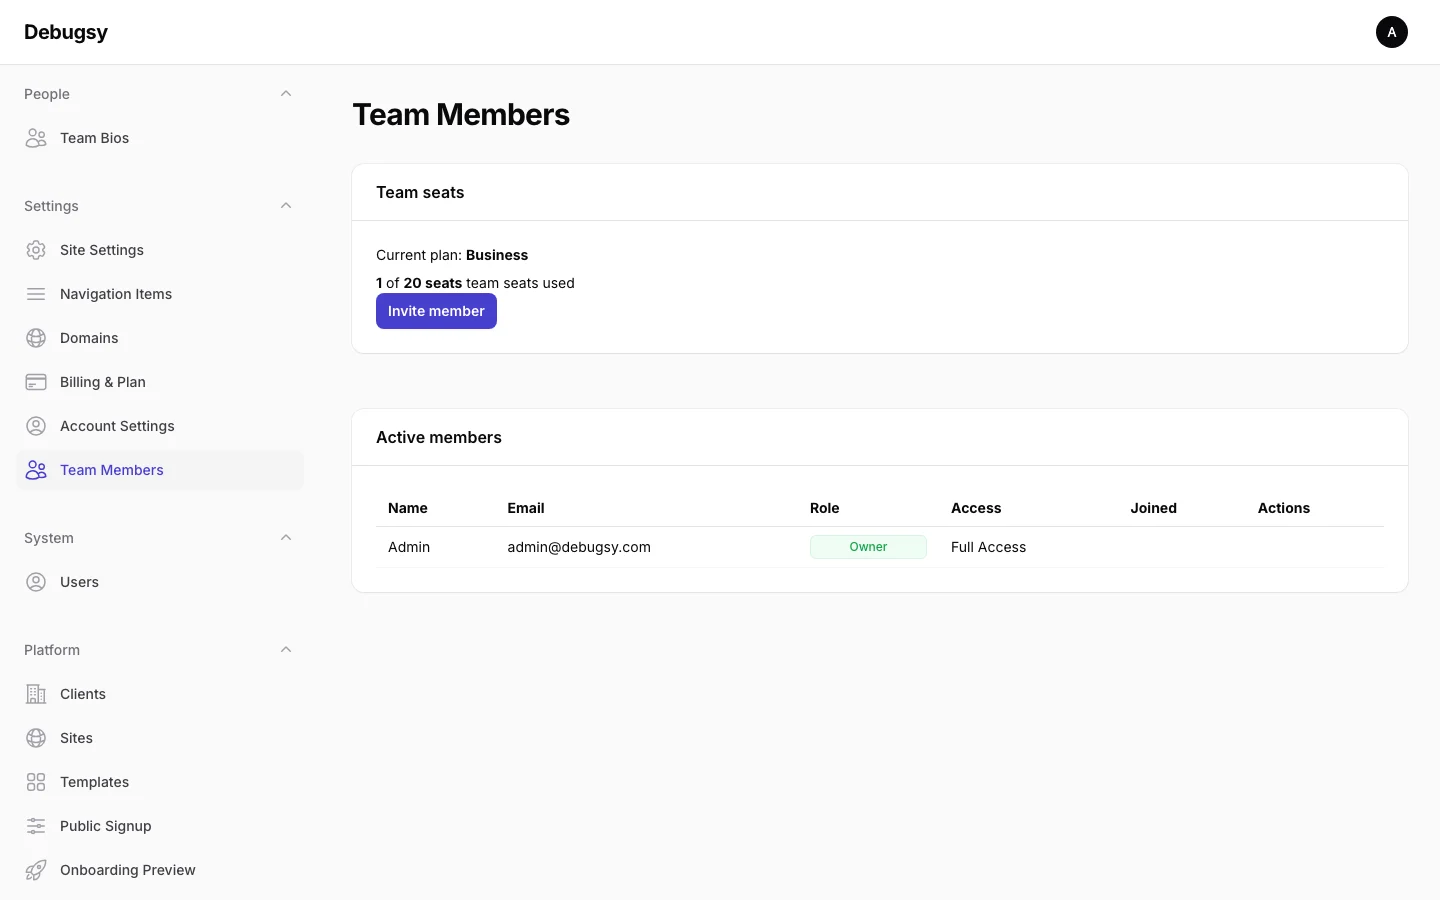The image size is (1440, 900).
Task: Click the Billing & Plan card icon
Action: pos(36,382)
